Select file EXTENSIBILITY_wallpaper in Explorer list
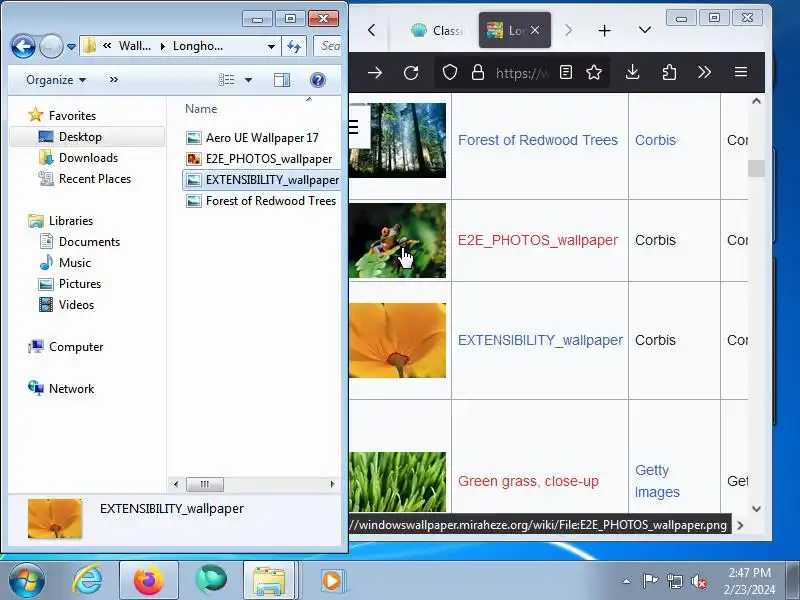The height and width of the screenshot is (600, 800). [x=262, y=180]
